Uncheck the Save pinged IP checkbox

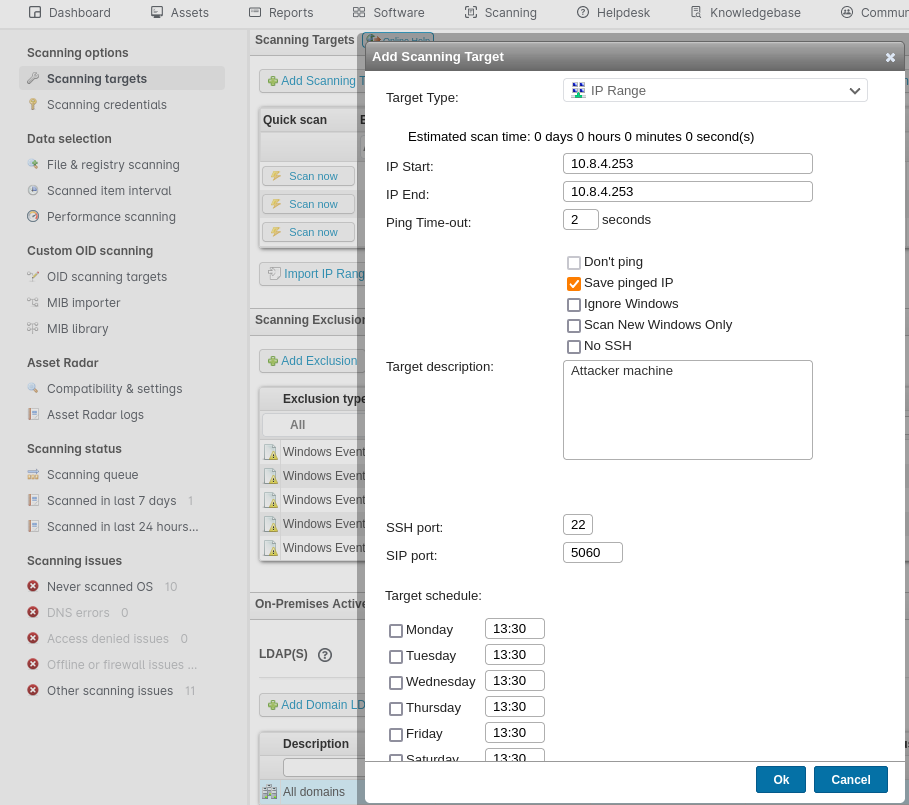(573, 283)
